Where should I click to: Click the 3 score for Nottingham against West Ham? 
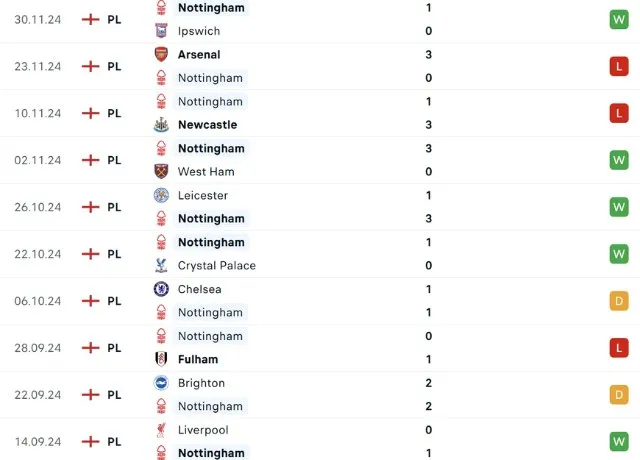[x=428, y=148]
